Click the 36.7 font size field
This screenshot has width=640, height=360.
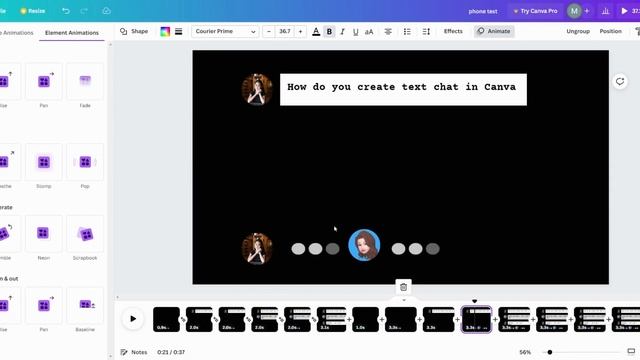pos(284,31)
